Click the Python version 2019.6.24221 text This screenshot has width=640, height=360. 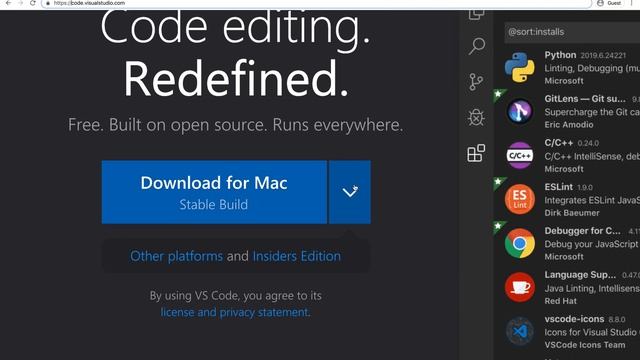coord(603,56)
